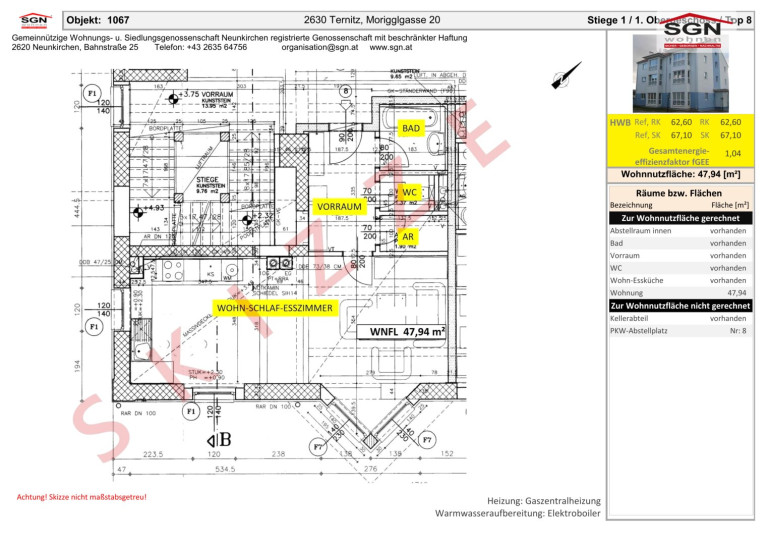
Task: Click the north arrow compass symbol
Action: click(566, 76)
